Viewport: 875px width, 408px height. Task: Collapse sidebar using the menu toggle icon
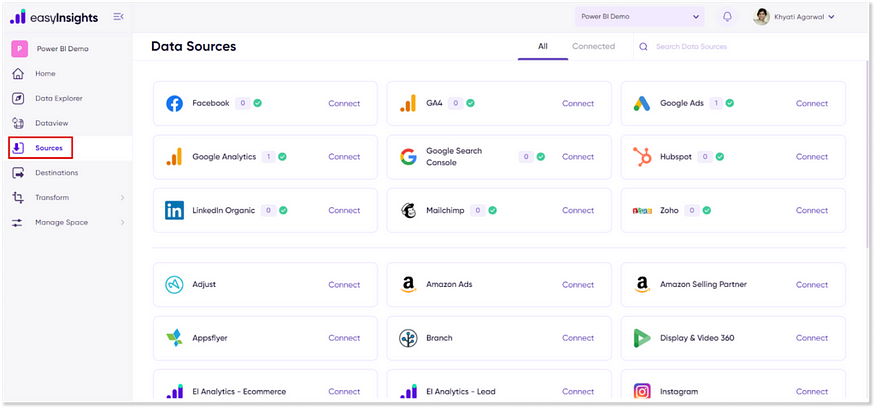(119, 17)
